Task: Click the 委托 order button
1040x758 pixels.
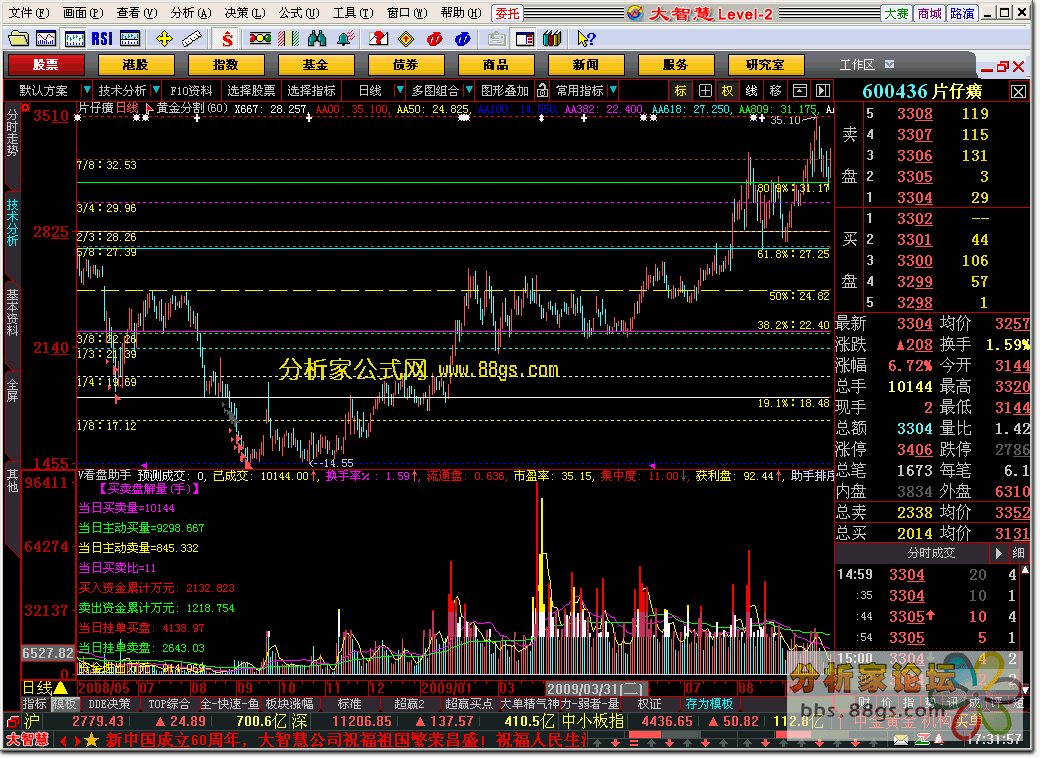Action: tap(507, 13)
